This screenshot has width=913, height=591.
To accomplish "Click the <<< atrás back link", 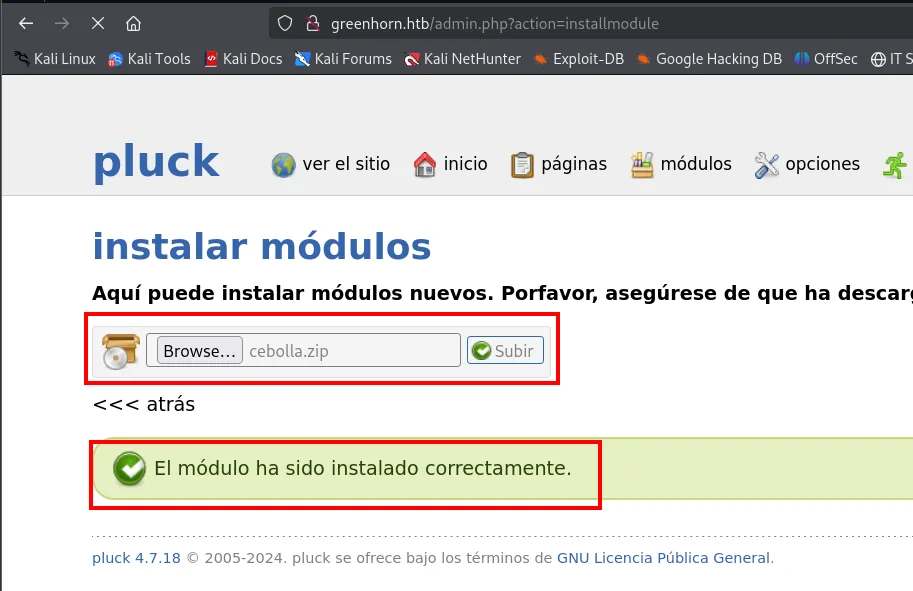I will tap(144, 404).
